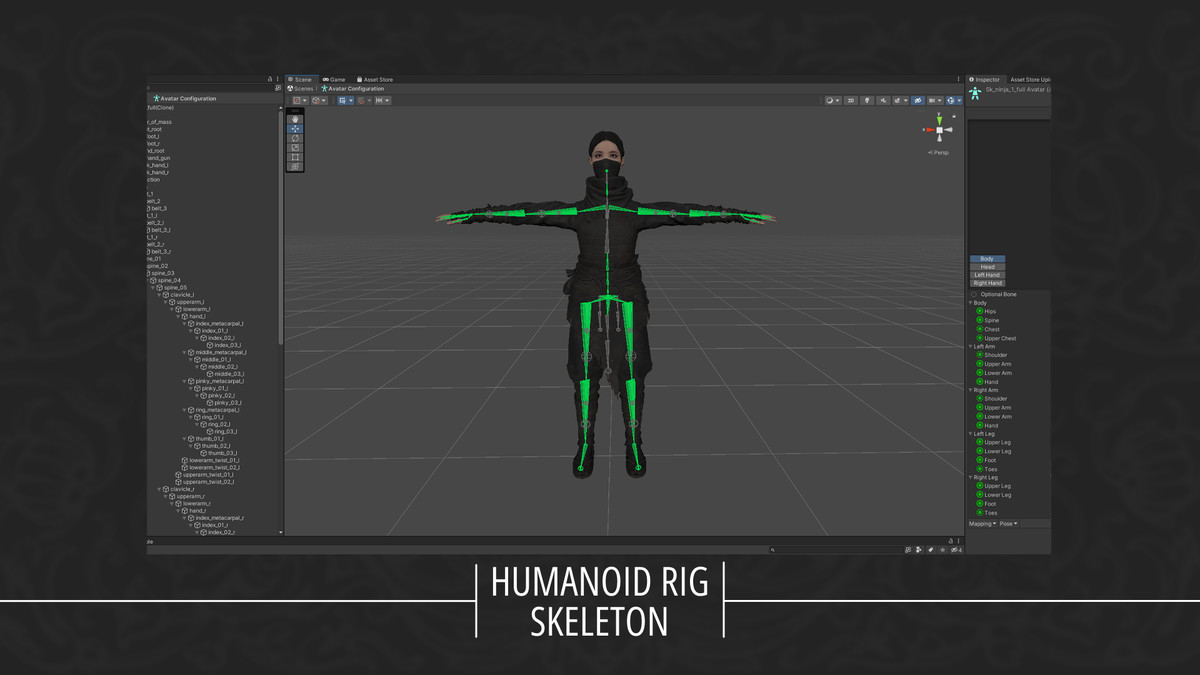Click the hierarchy panel lock icon
Screen dimensions: 1200x675
pyautogui.click(x=269, y=79)
